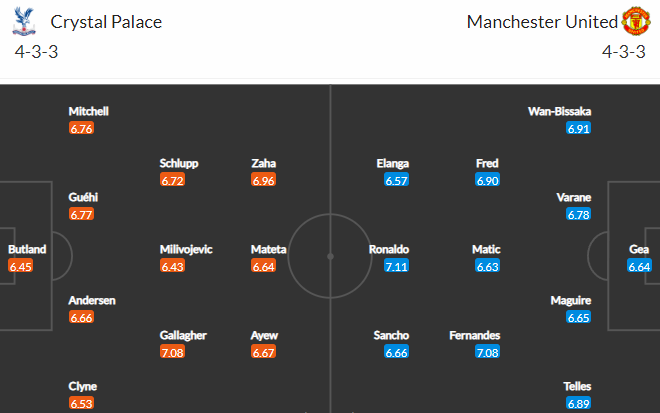Click player name Mateta
This screenshot has width=660, height=413.
point(269,250)
